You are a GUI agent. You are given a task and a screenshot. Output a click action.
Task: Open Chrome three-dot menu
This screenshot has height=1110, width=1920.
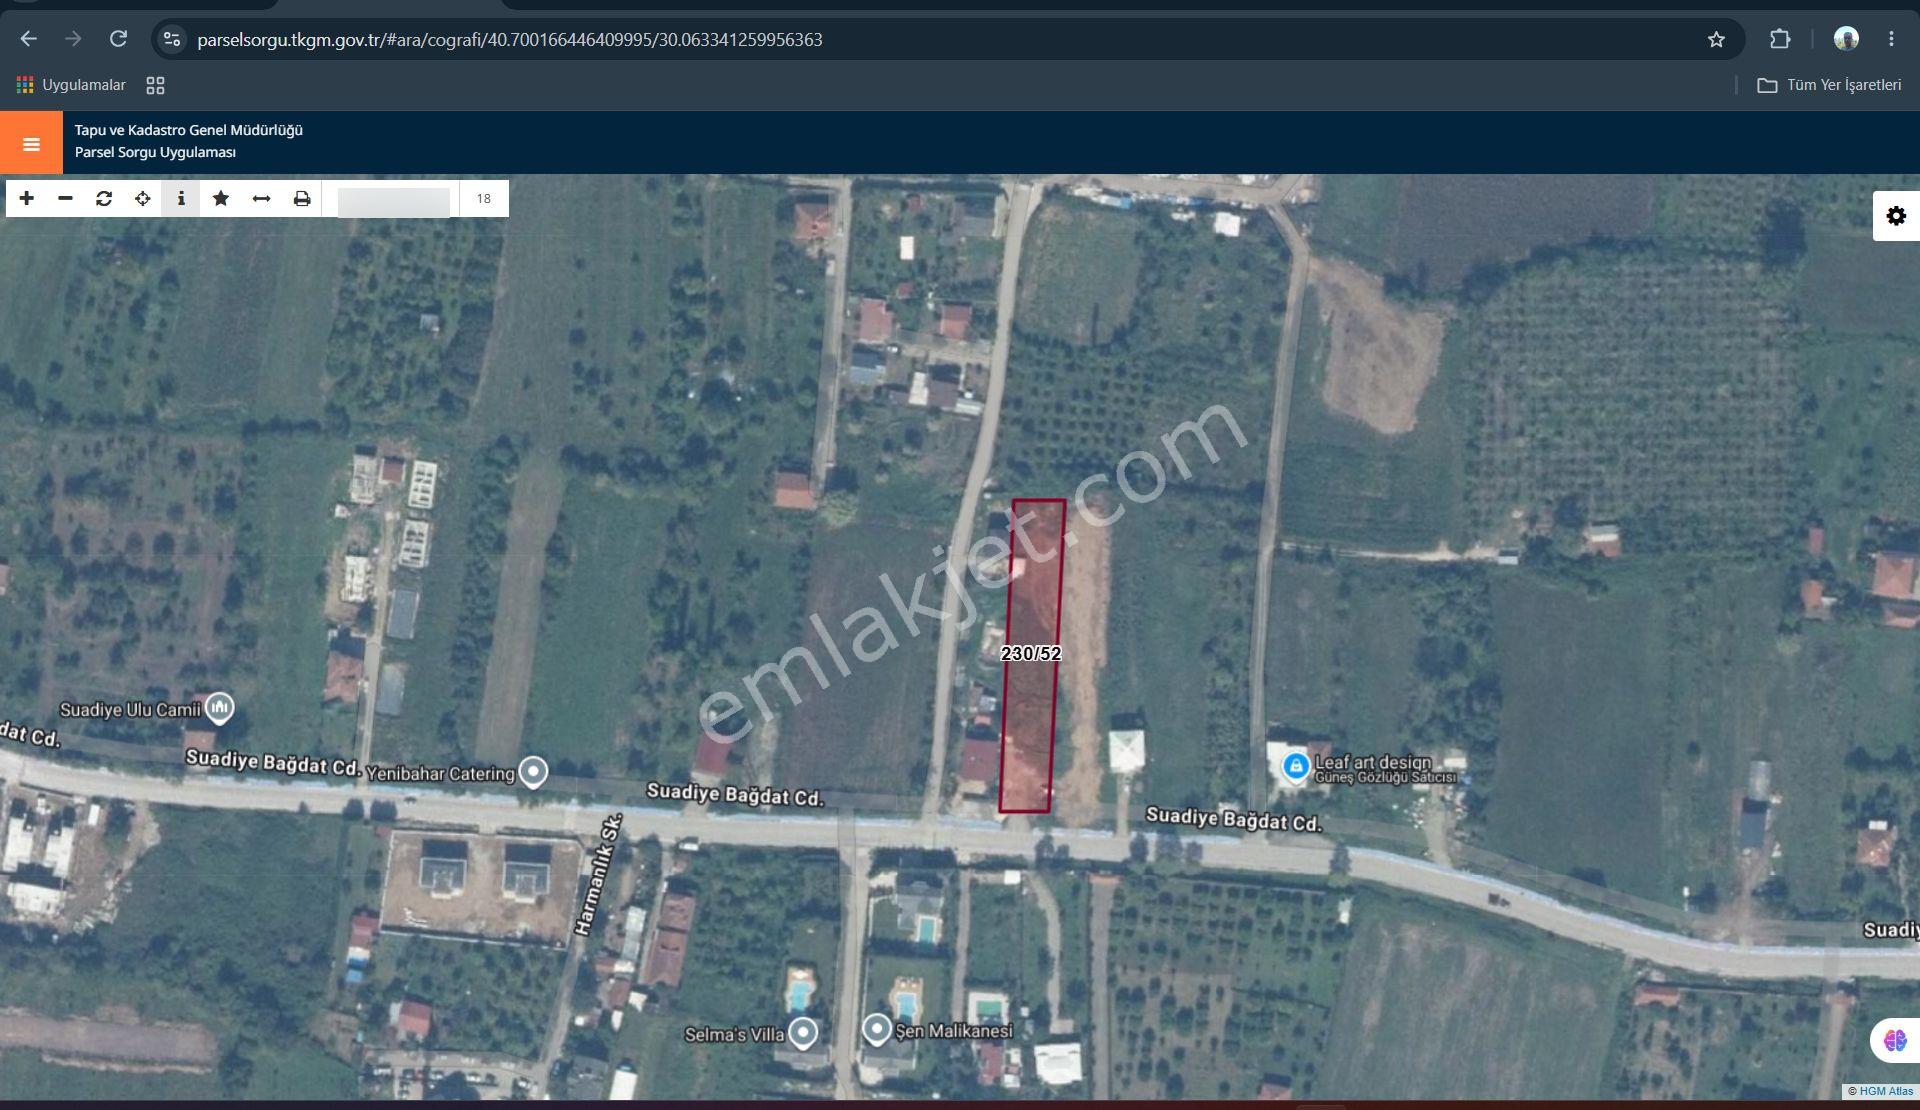(1891, 39)
